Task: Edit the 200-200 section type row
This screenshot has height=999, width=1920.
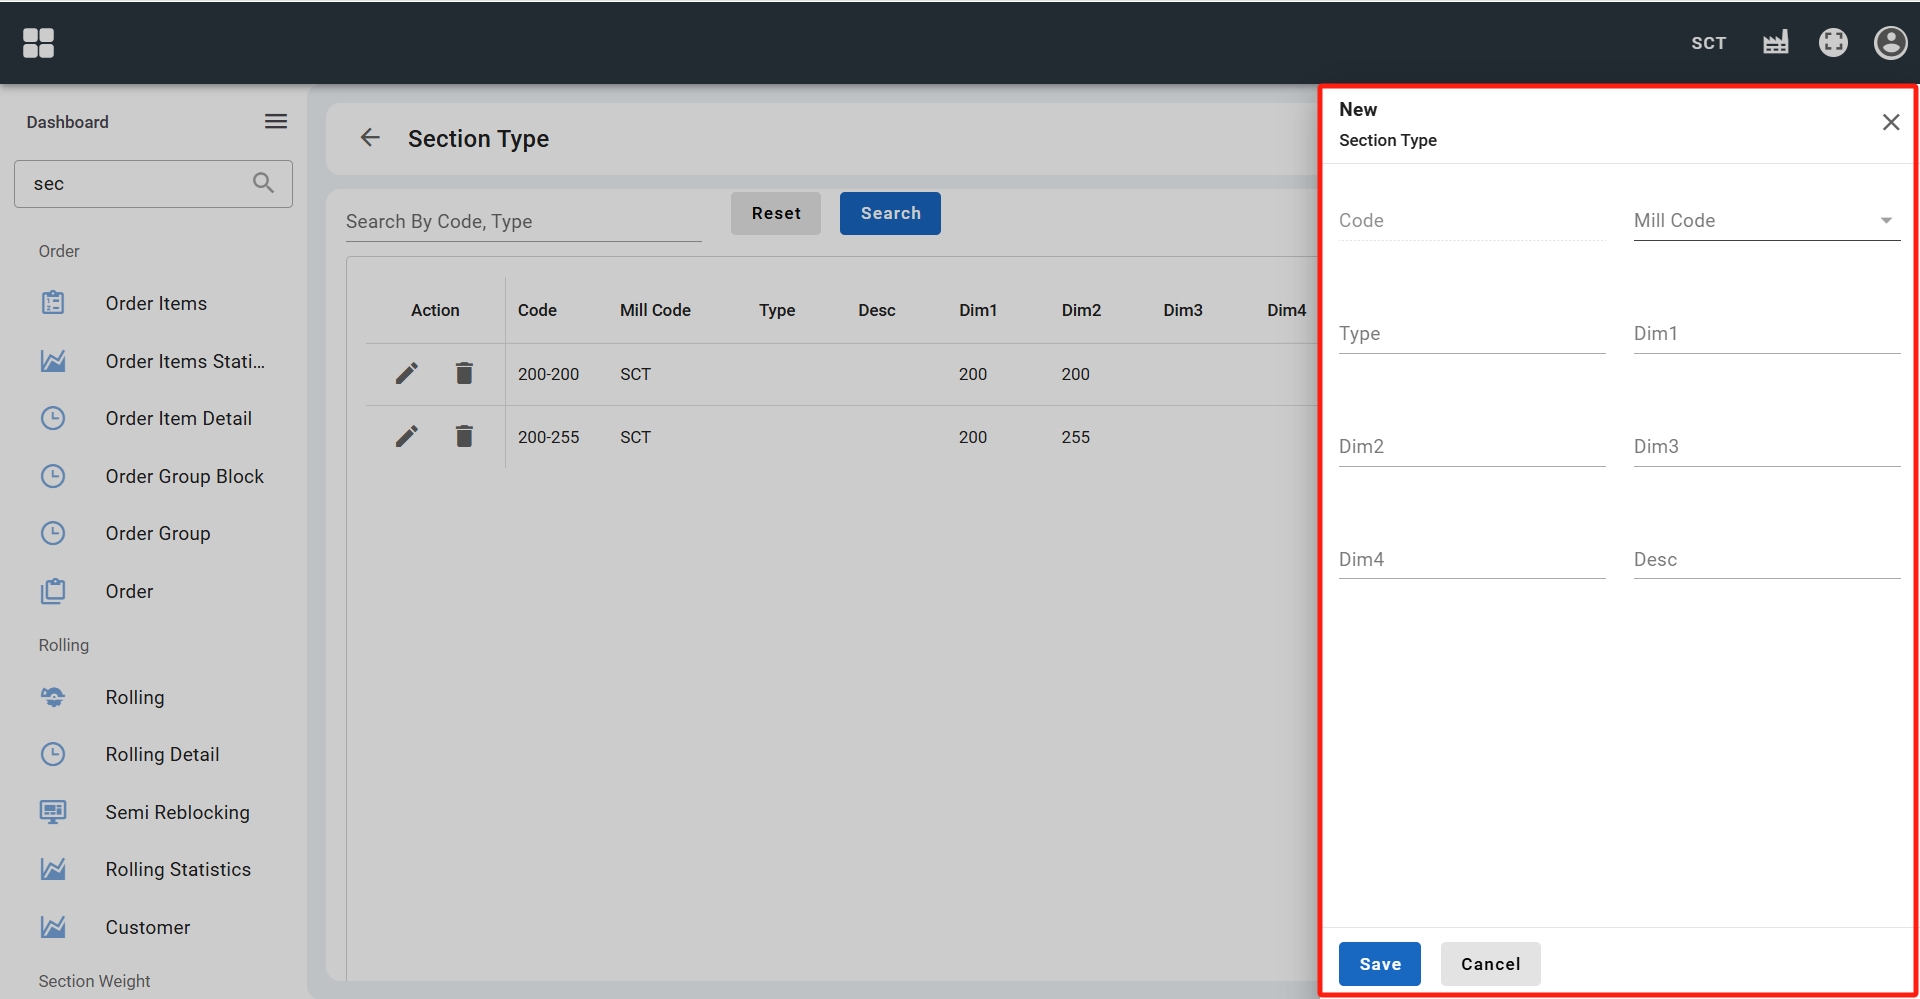Action: (x=406, y=374)
